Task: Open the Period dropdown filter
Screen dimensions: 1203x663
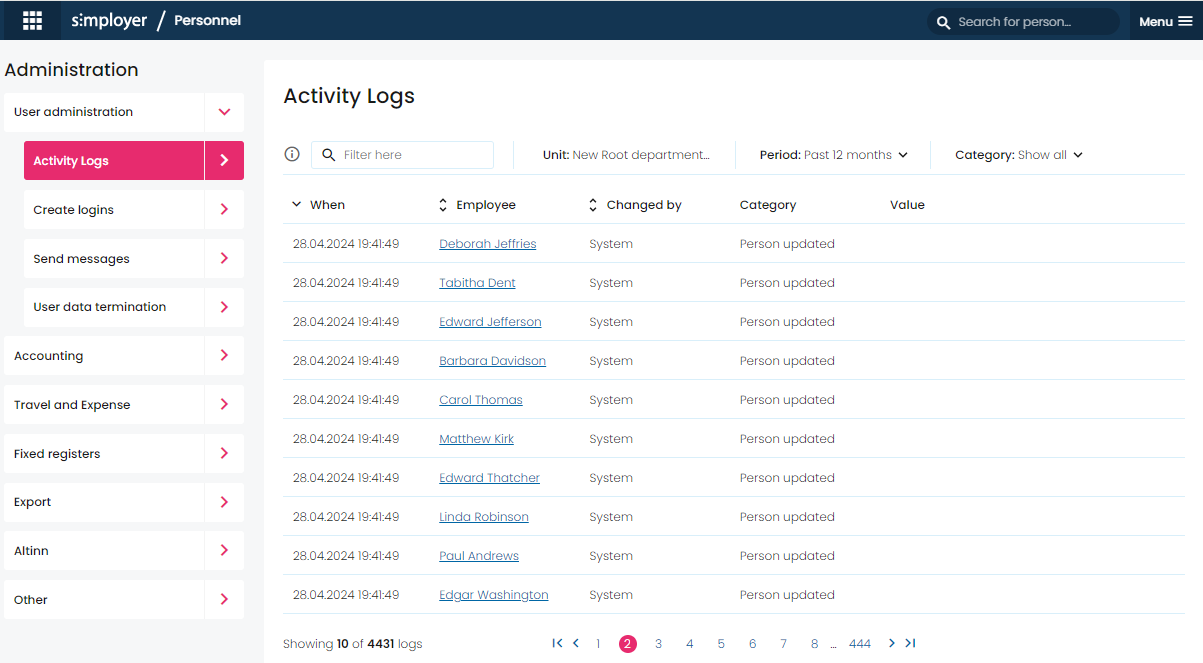Action: [x=834, y=155]
